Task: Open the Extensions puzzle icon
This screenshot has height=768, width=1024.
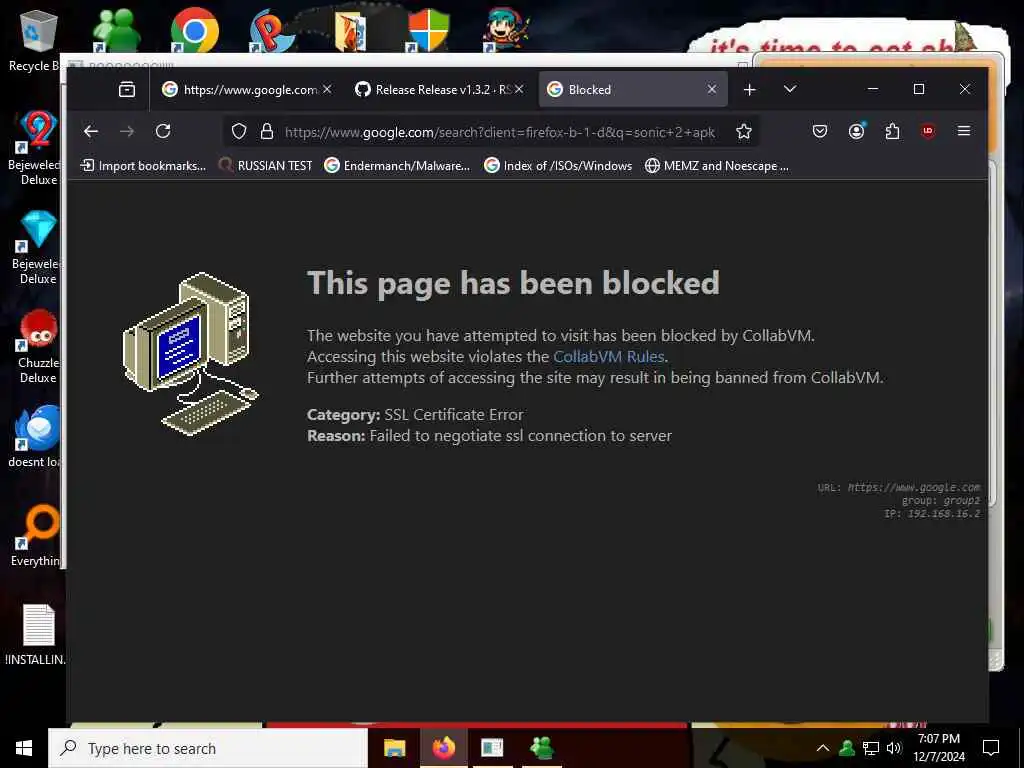Action: pyautogui.click(x=892, y=131)
